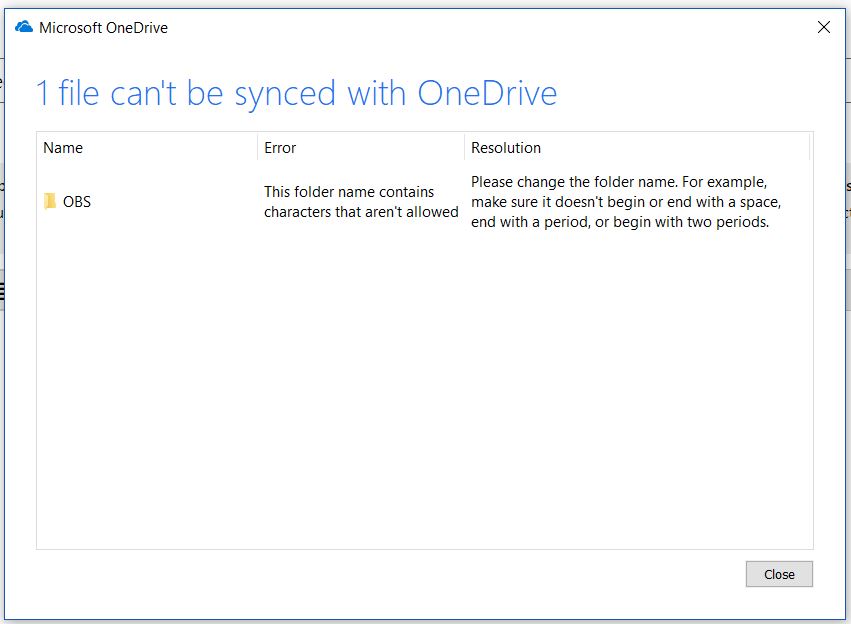
Task: Click the OneDrive cloud icon in title bar
Action: point(24,27)
